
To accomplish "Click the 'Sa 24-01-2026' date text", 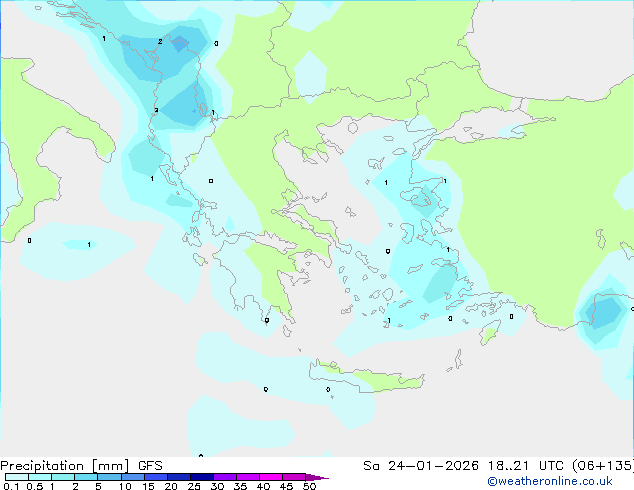I will [x=421, y=466].
